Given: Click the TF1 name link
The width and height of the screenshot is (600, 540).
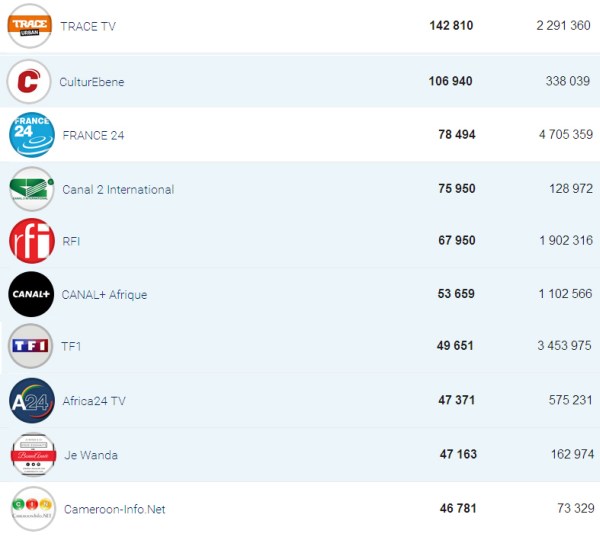Looking at the screenshot, I should [71, 347].
